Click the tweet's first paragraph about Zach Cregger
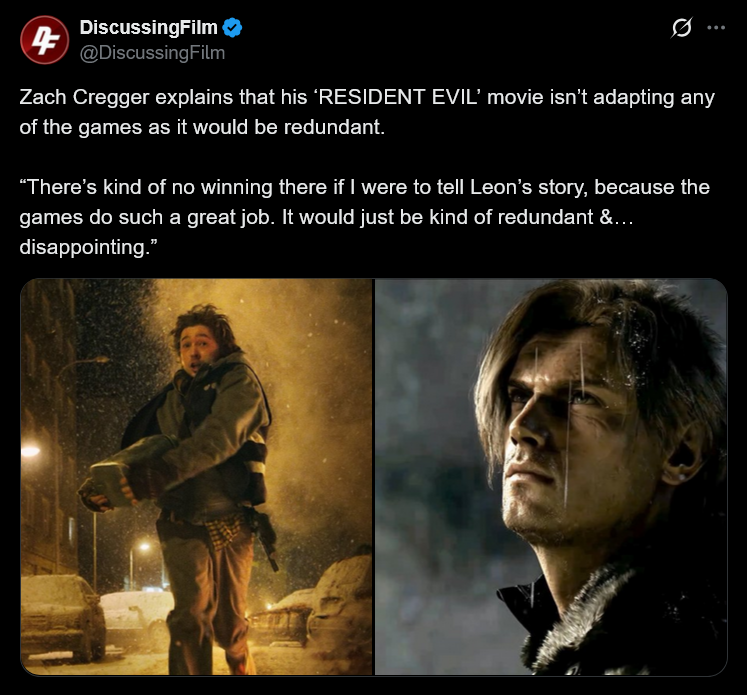 click(367, 112)
